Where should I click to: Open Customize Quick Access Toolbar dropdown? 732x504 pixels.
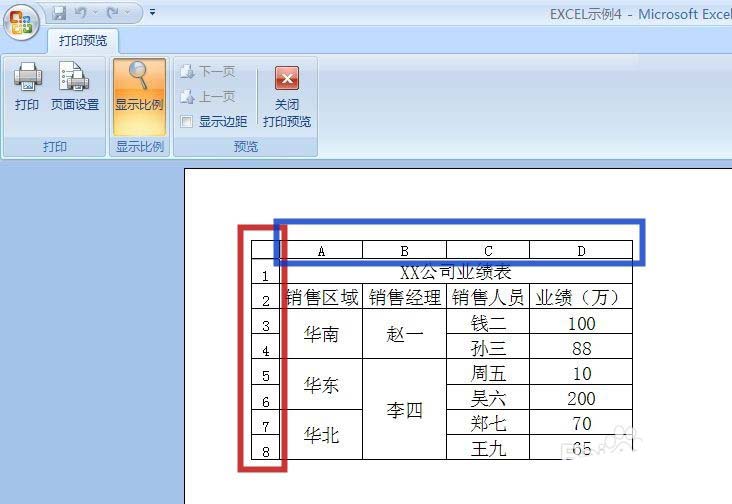[152, 13]
